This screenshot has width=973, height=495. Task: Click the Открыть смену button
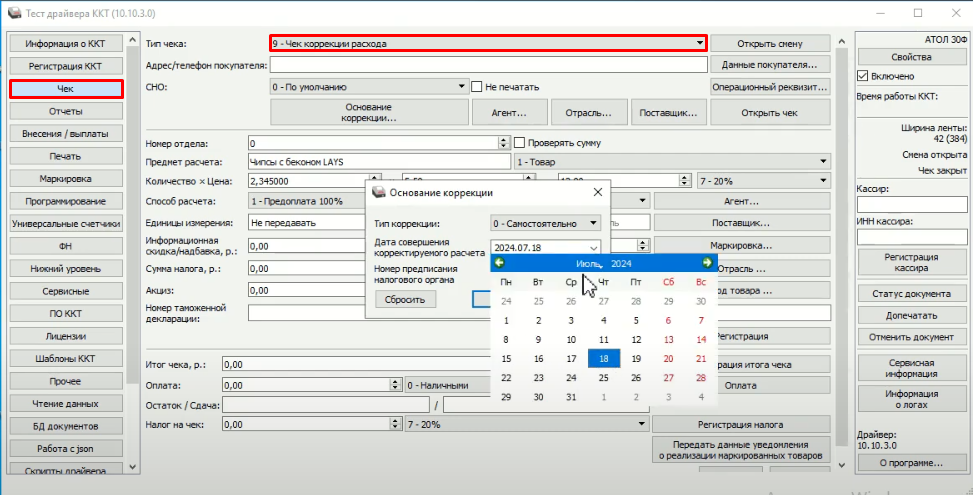coord(768,44)
